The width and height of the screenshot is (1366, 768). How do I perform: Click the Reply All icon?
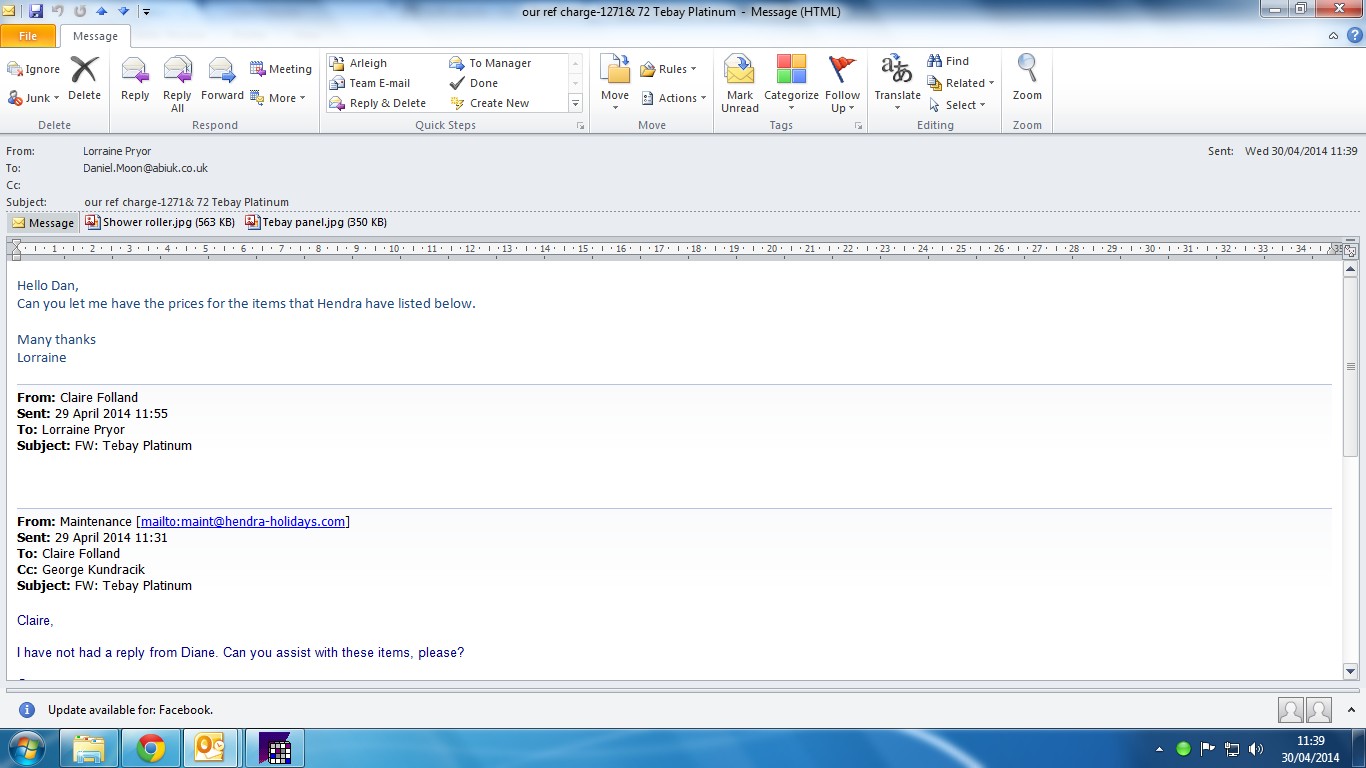(177, 82)
